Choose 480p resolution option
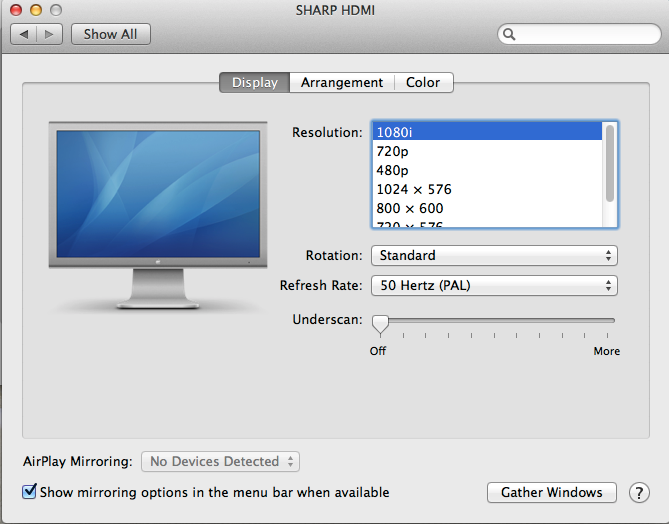The image size is (669, 524). 392,170
